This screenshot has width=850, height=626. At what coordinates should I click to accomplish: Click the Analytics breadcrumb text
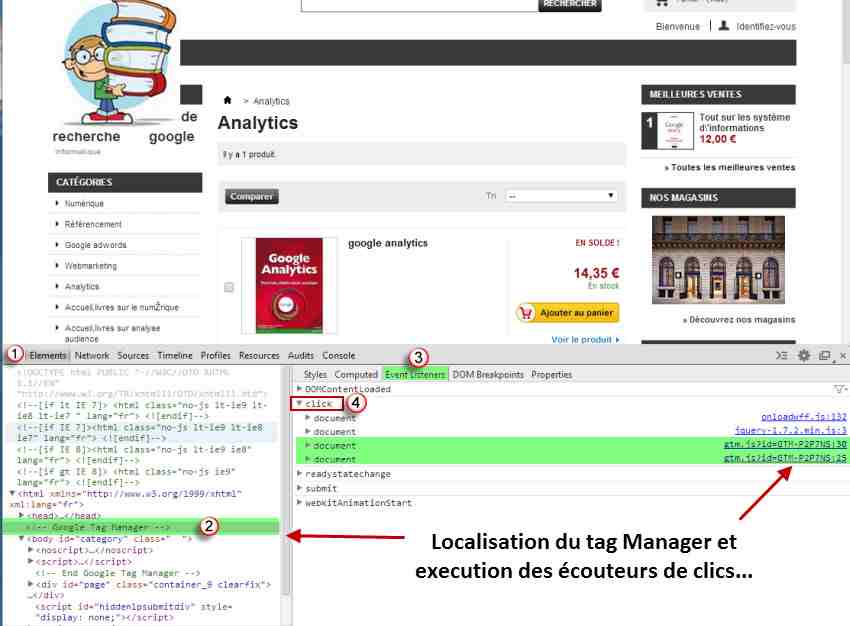pos(271,101)
